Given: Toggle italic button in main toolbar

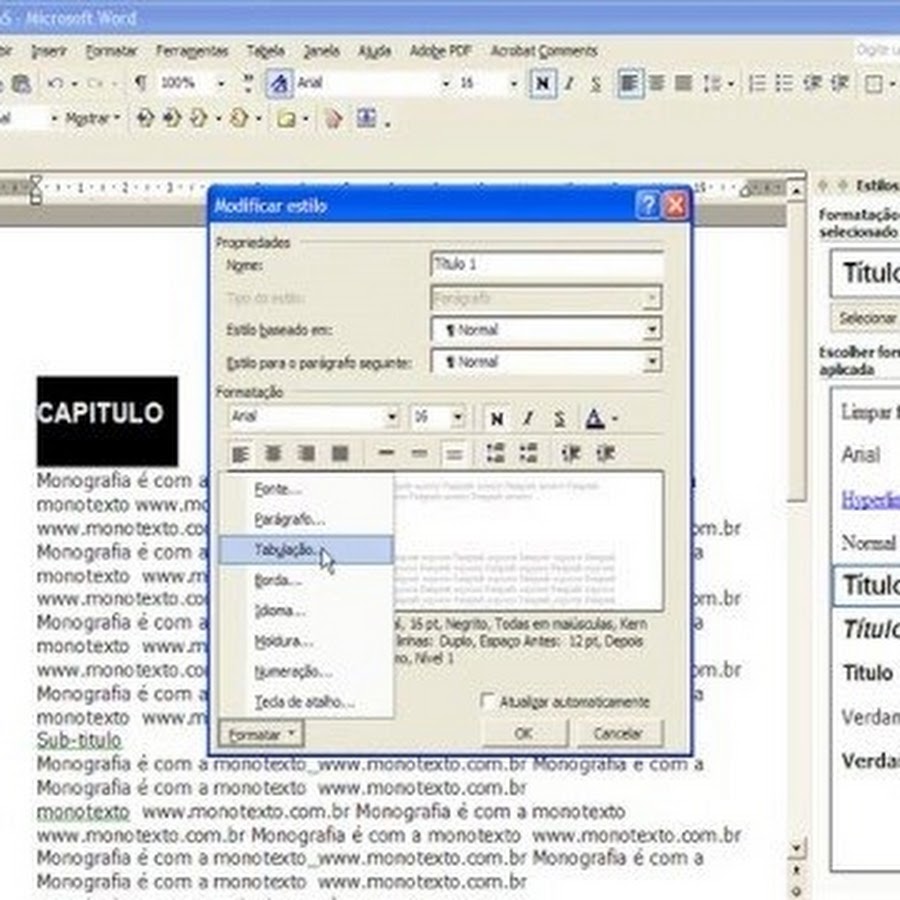Looking at the screenshot, I should [x=569, y=84].
